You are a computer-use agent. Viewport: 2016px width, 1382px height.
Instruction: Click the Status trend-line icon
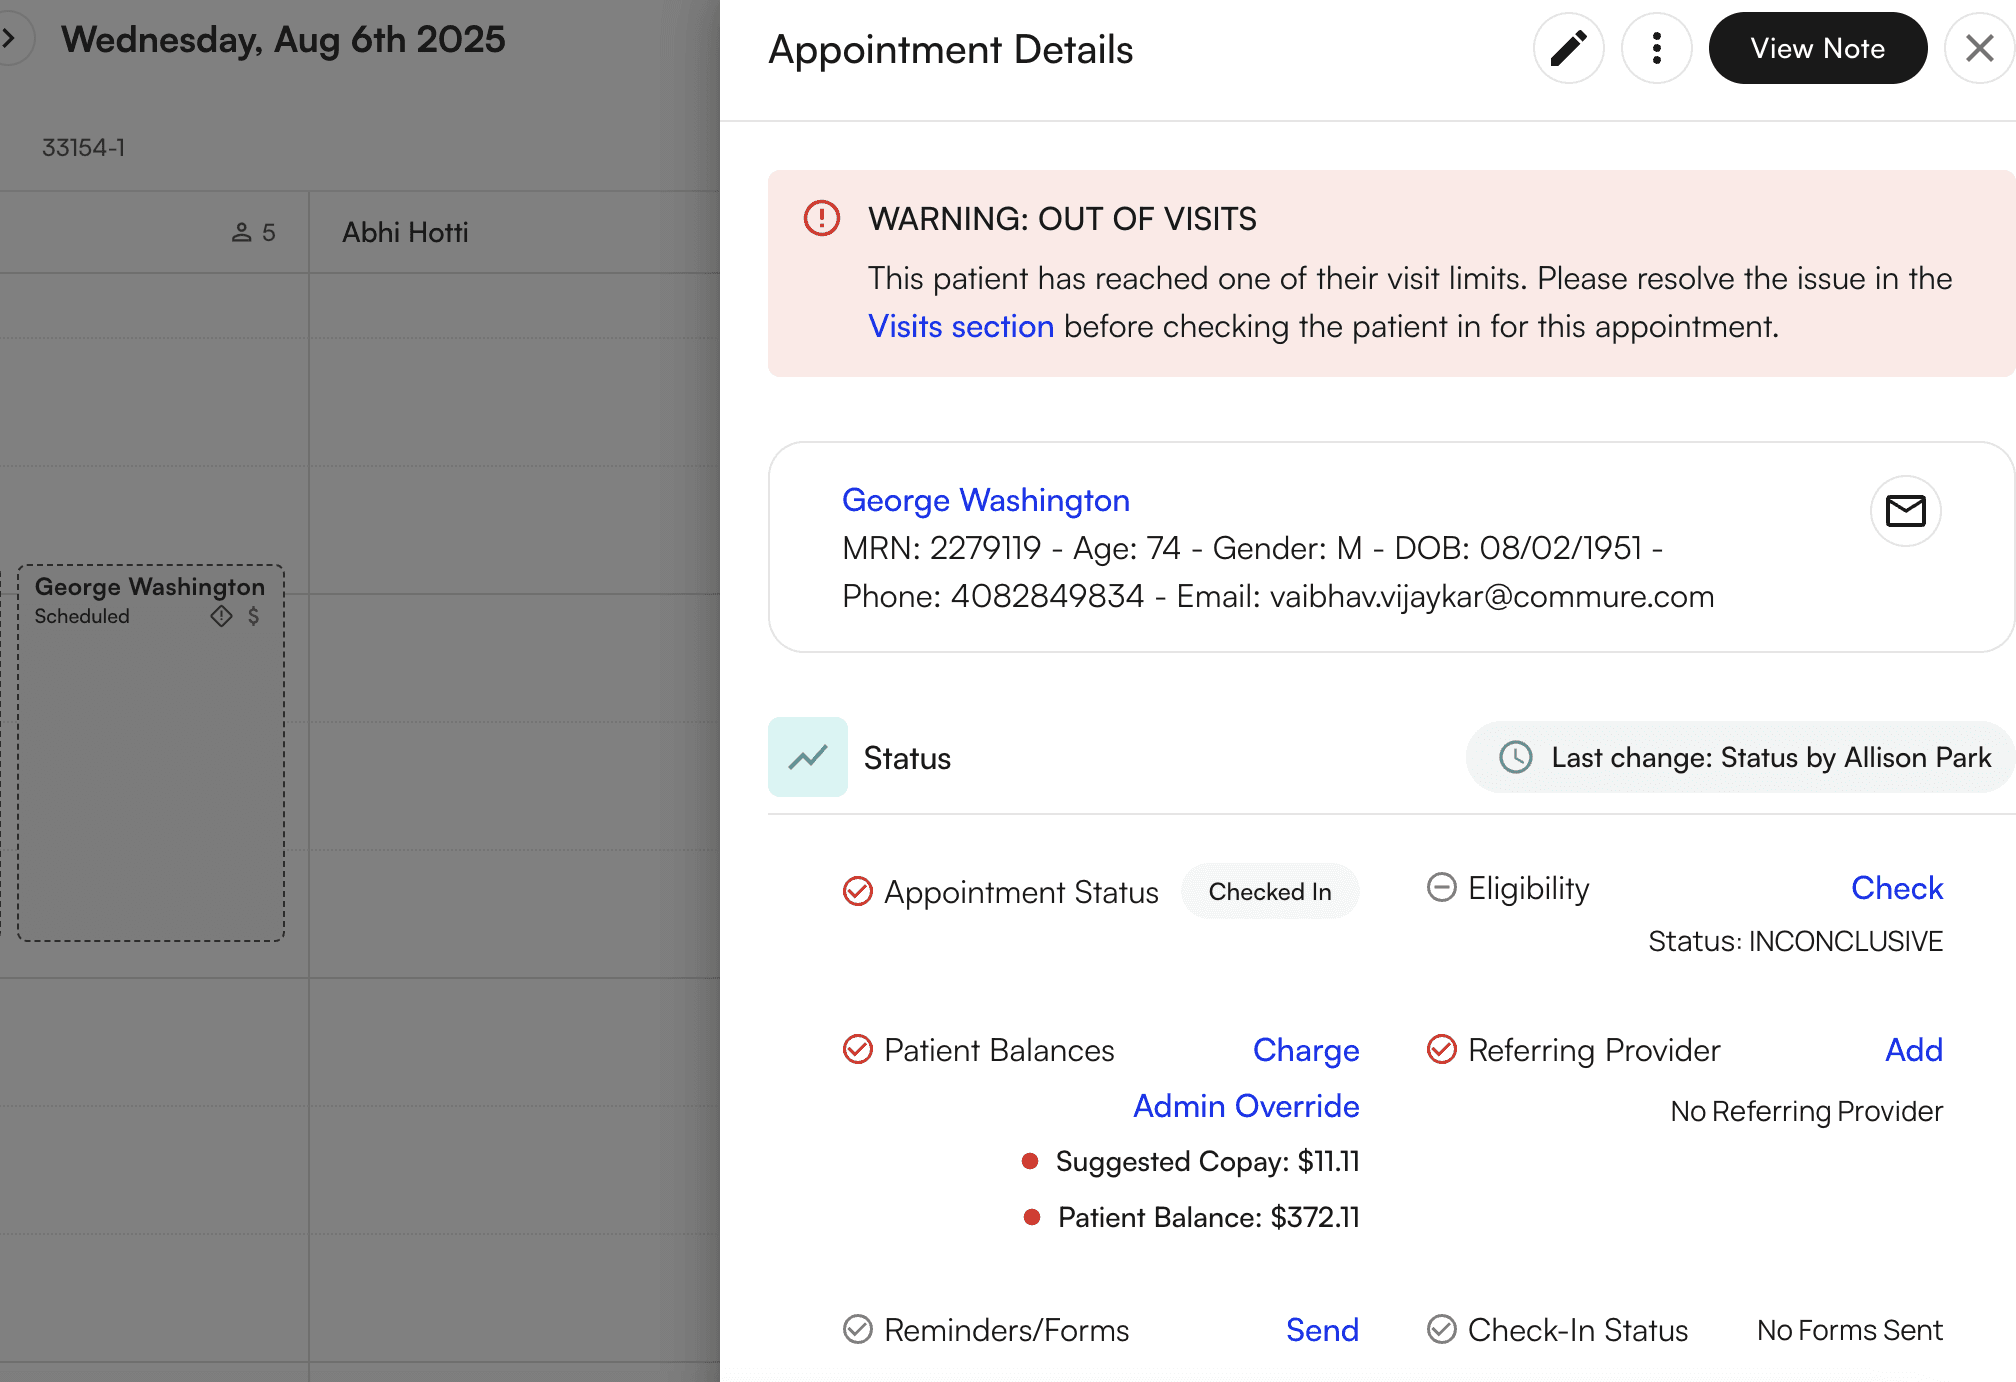[807, 757]
